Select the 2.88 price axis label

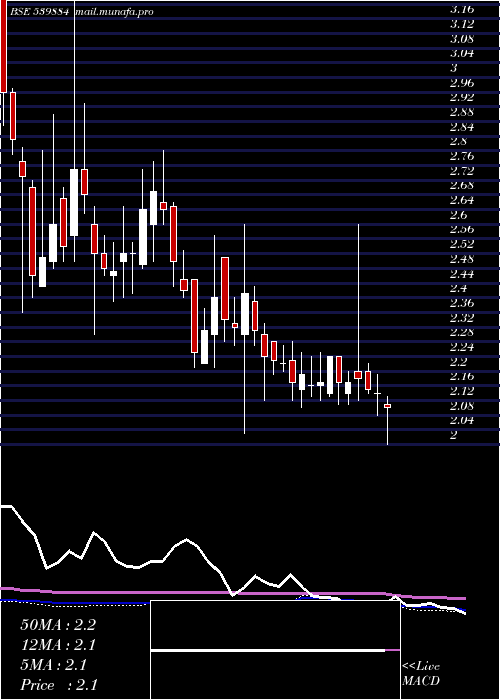461,112
